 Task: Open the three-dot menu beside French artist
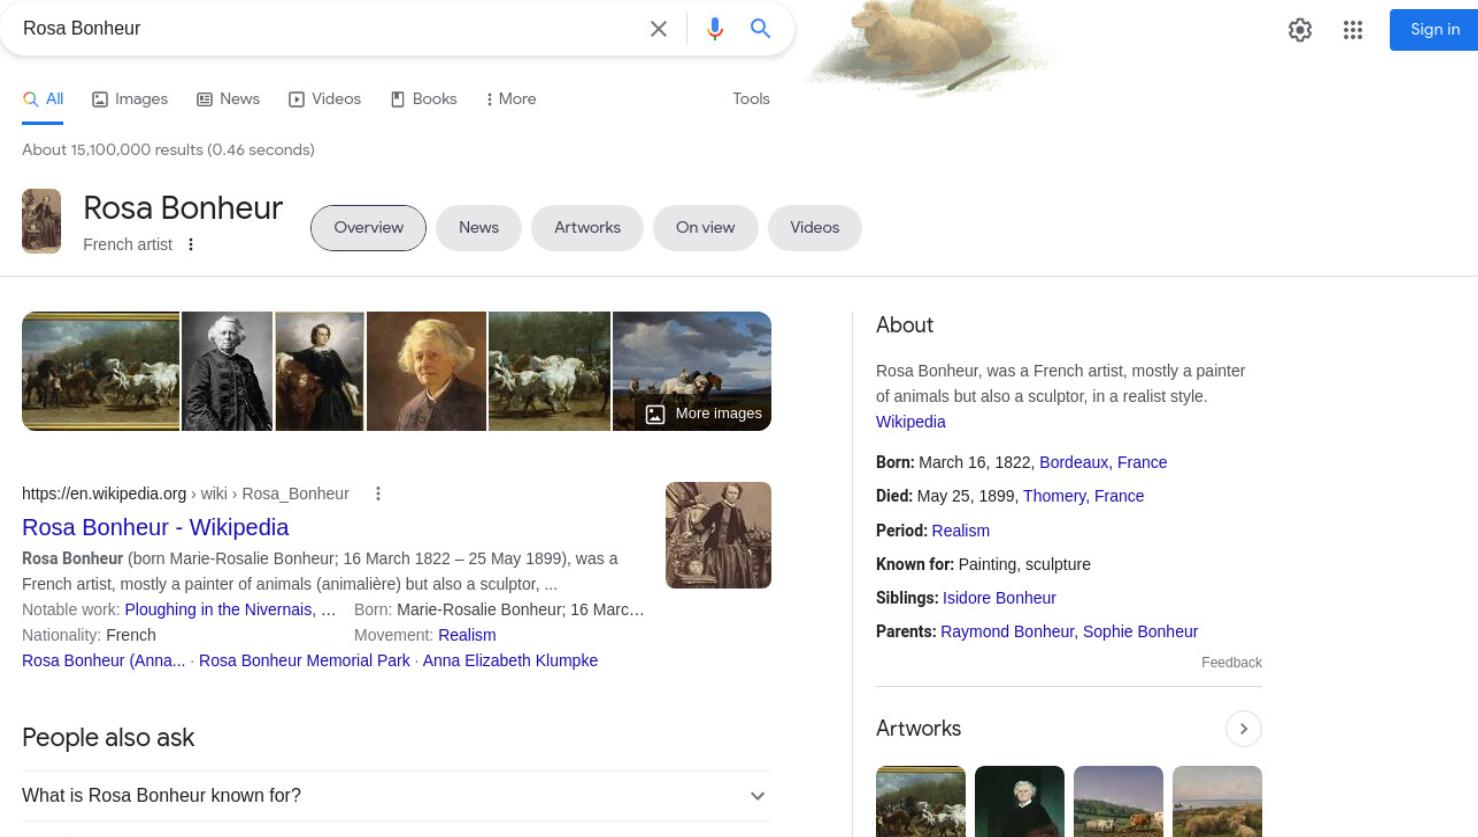[191, 244]
